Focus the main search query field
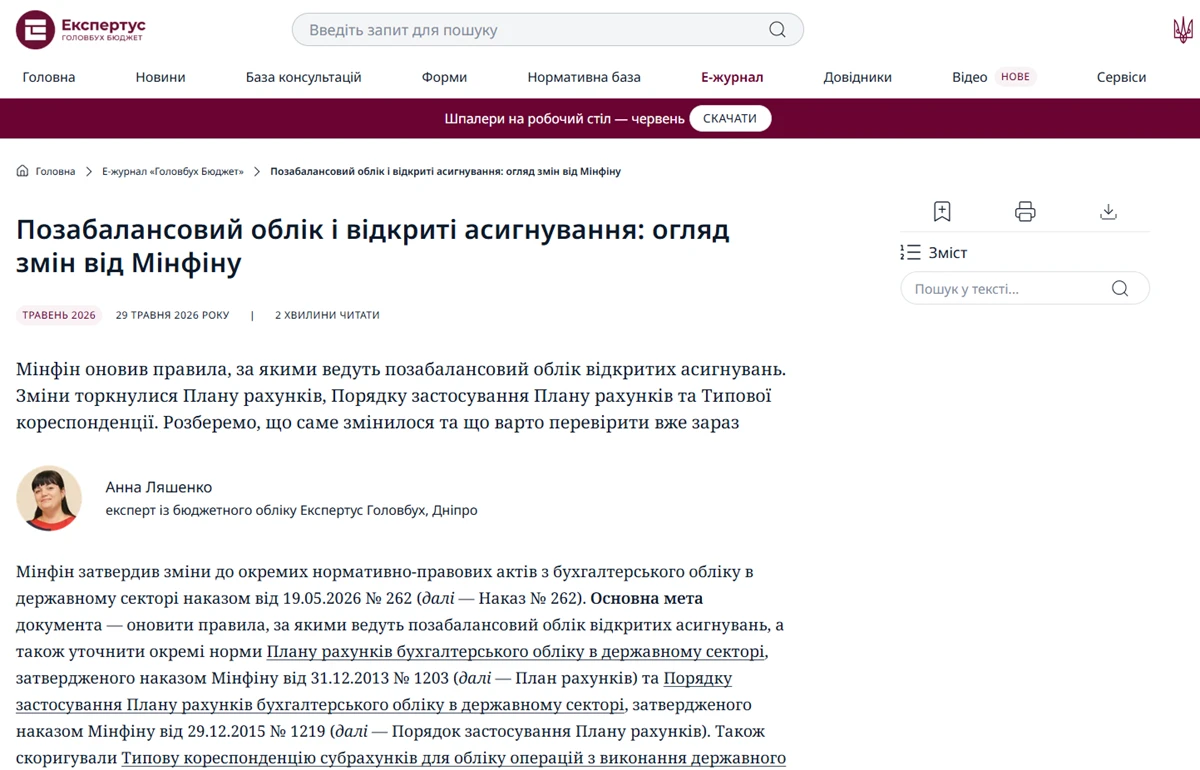 pos(548,30)
